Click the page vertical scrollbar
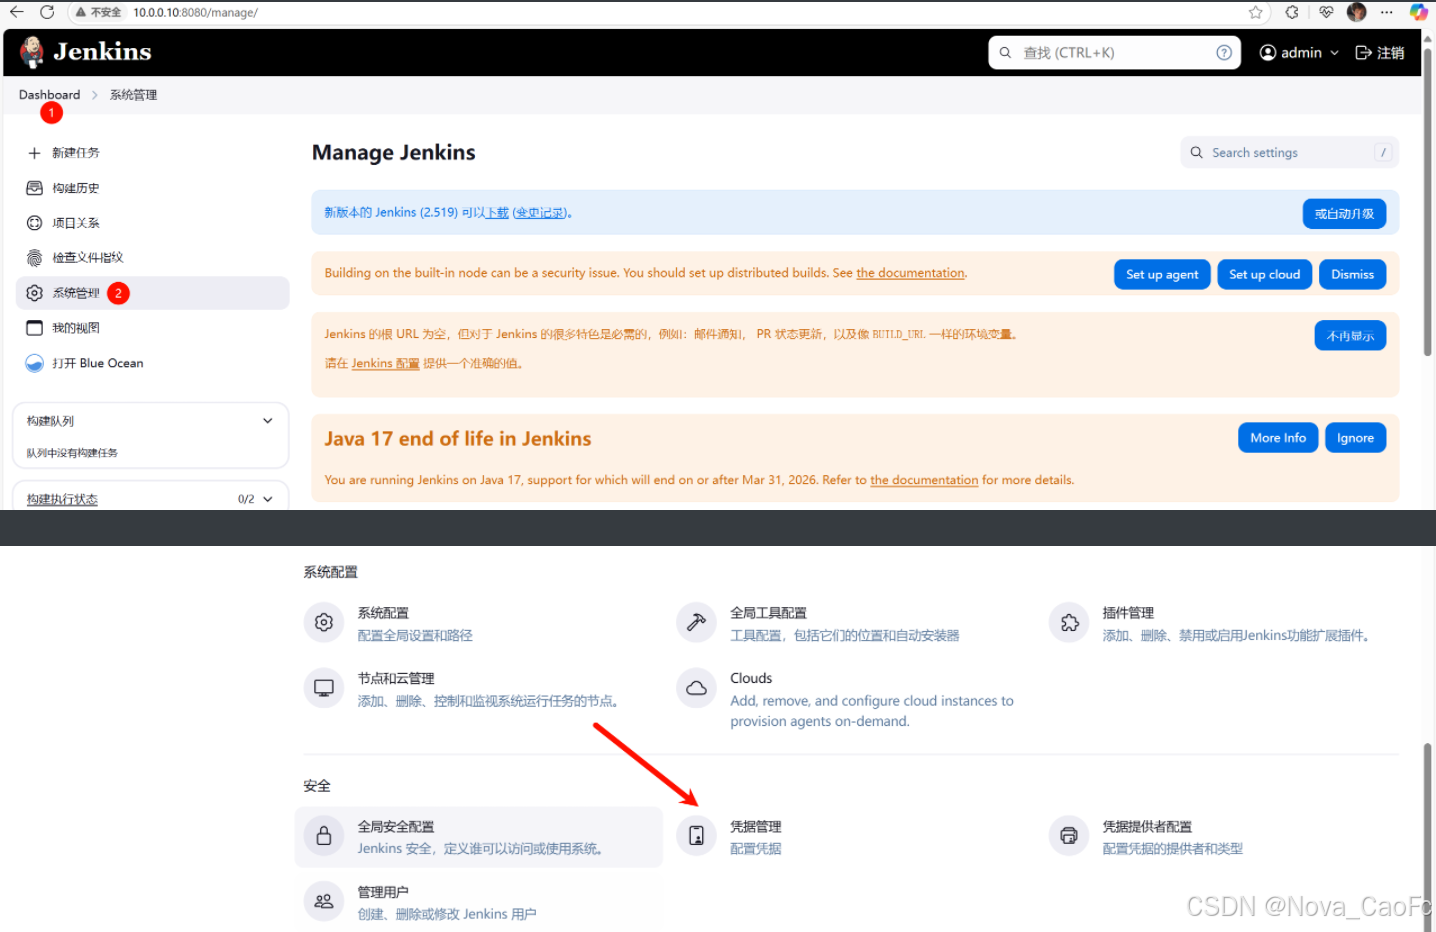 tap(1428, 200)
